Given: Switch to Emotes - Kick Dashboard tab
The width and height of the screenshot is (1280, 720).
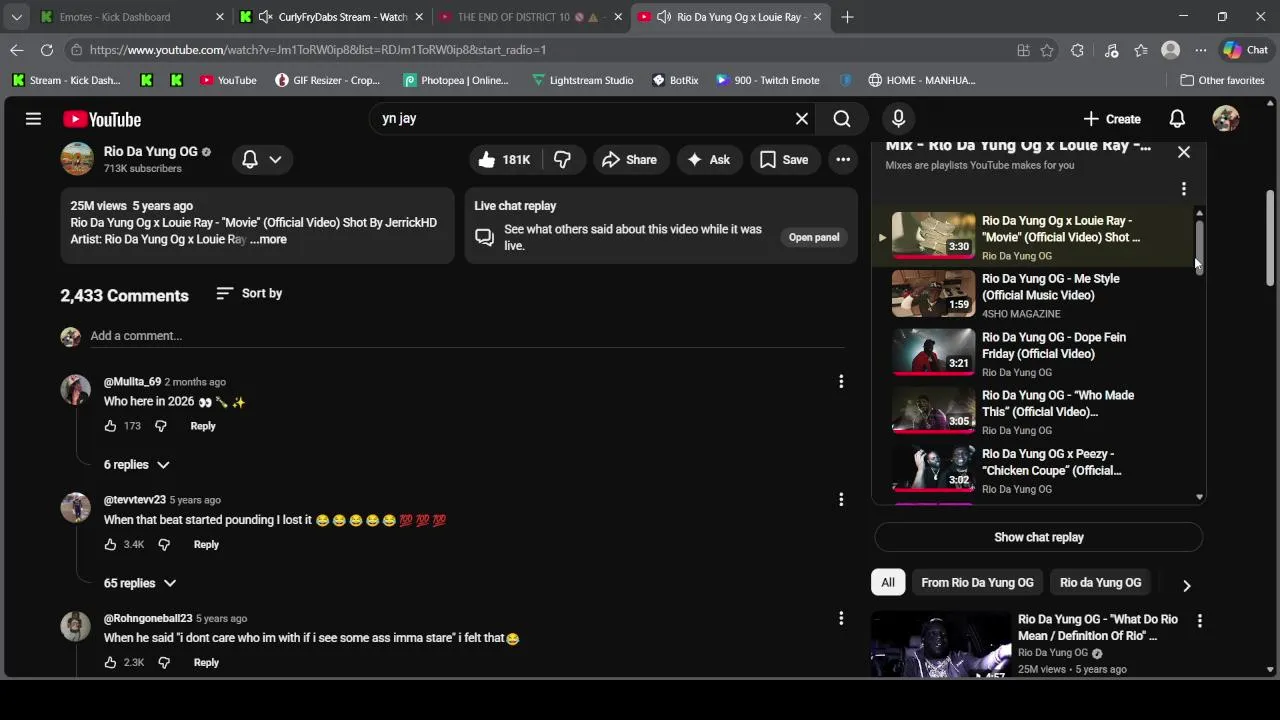Looking at the screenshot, I should coord(131,17).
